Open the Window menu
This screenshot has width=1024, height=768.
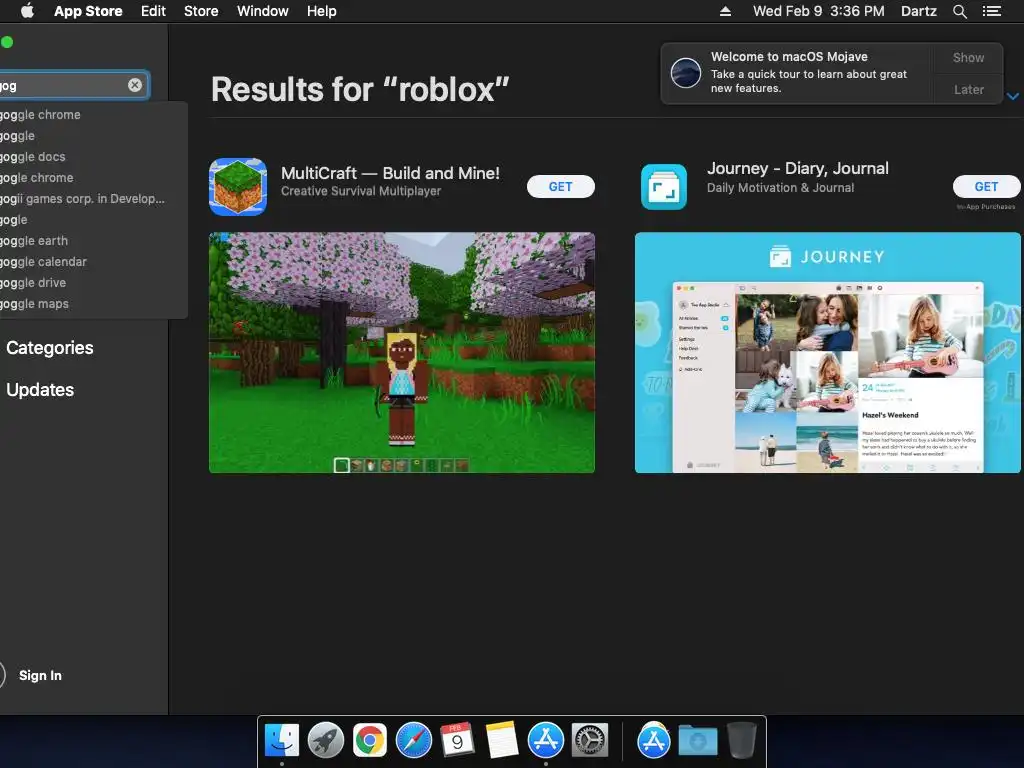click(263, 11)
